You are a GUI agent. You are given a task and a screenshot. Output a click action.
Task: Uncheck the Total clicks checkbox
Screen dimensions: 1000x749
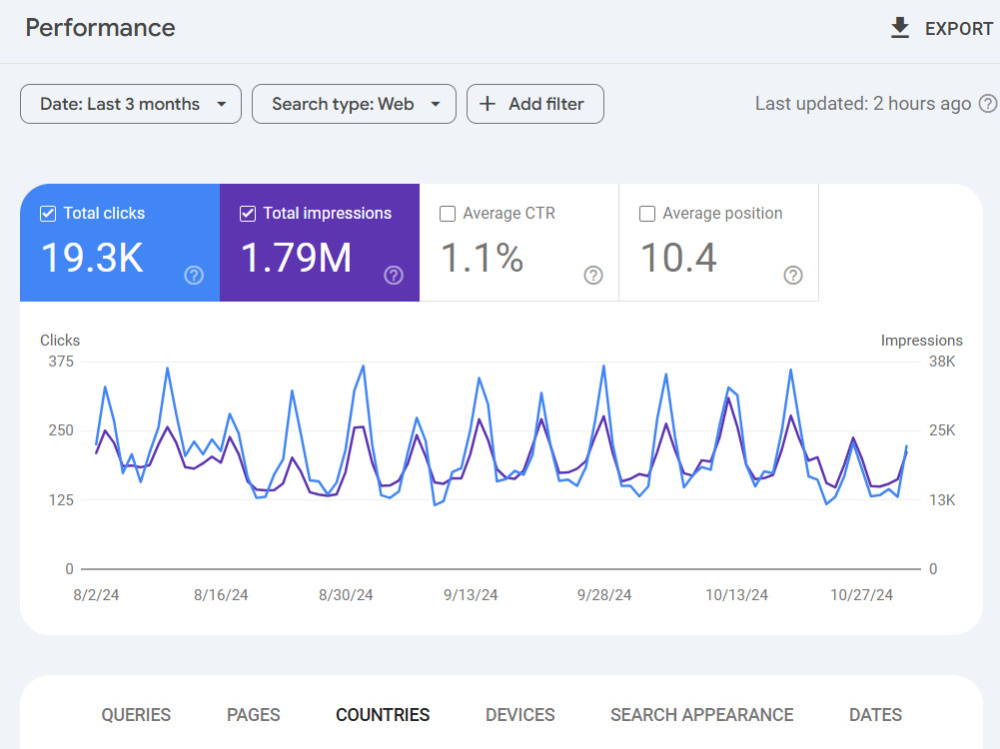point(48,213)
